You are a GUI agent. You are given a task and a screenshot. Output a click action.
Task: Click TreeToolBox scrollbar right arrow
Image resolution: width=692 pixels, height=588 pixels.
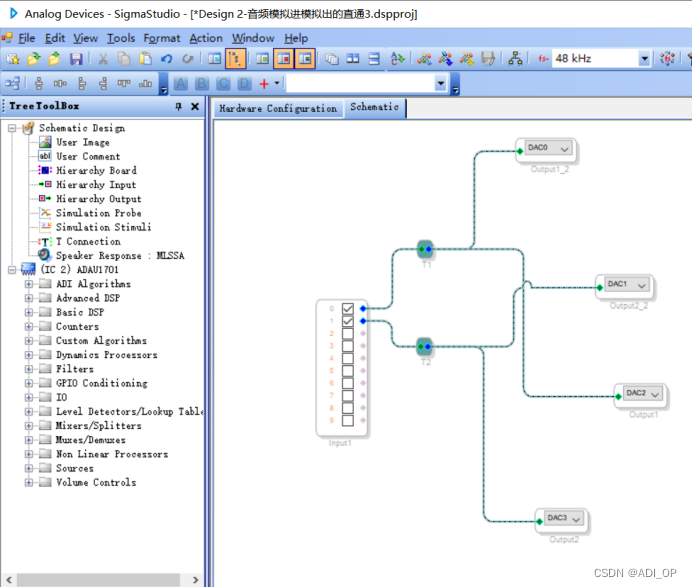[196, 580]
